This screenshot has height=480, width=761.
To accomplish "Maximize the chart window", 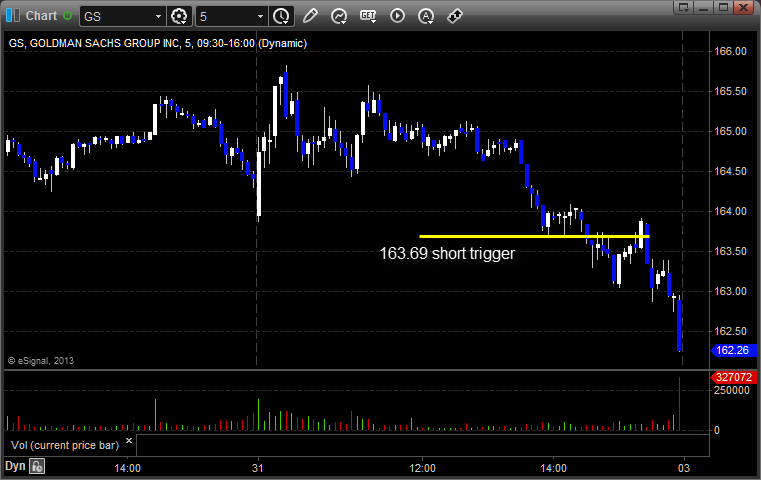I will (723, 7).
